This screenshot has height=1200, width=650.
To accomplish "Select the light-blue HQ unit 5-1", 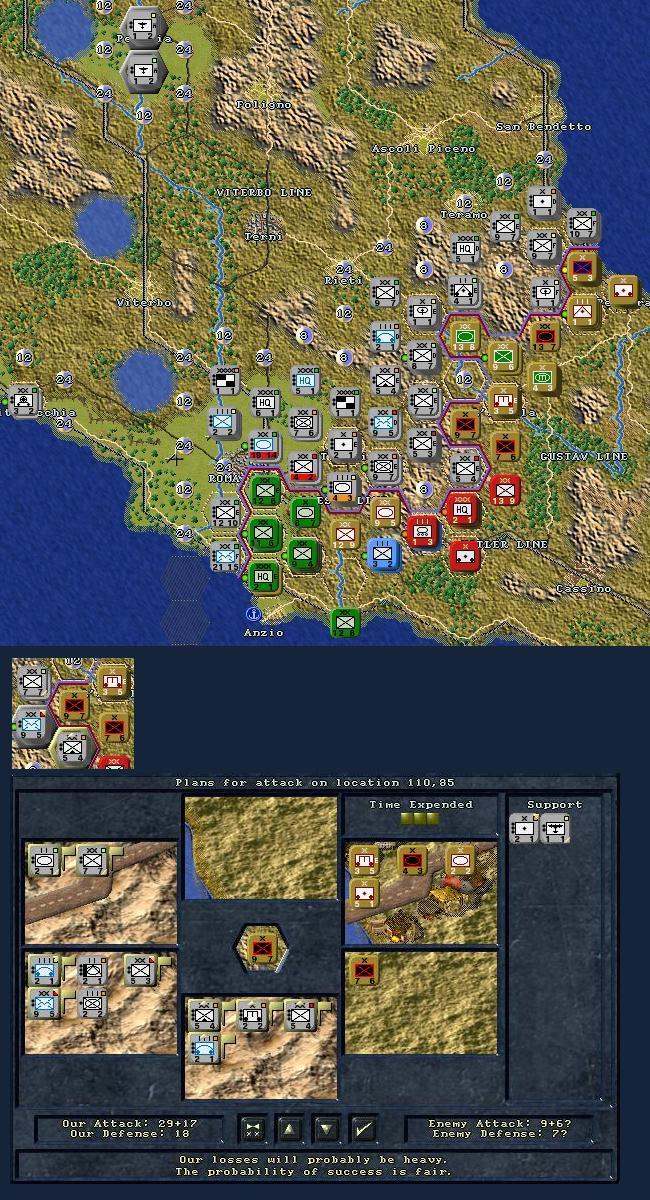I will tap(305, 381).
